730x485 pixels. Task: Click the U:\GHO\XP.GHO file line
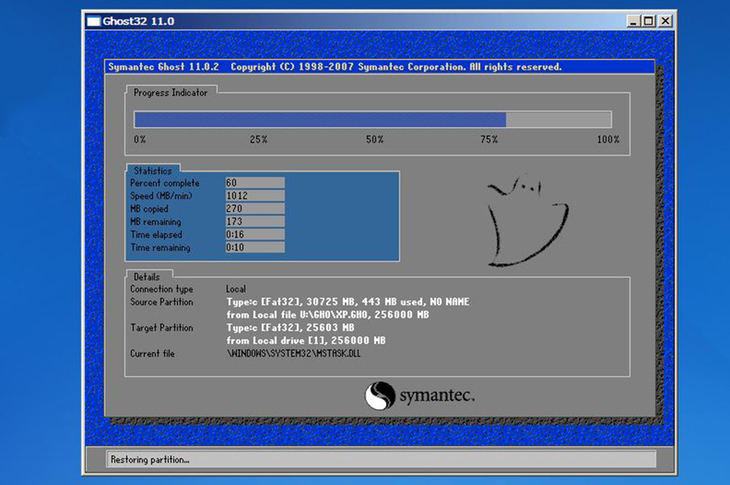pyautogui.click(x=328, y=315)
